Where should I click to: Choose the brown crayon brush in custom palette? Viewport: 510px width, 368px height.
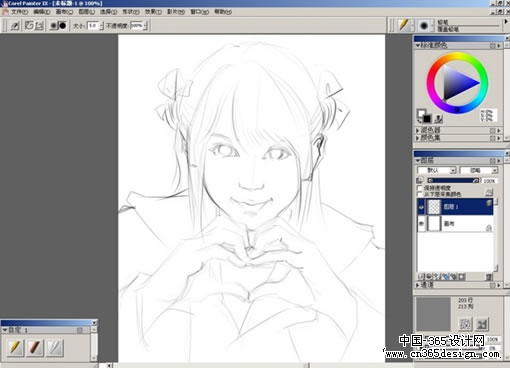point(35,347)
